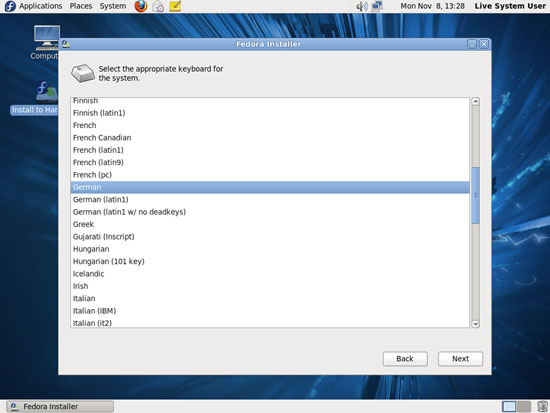The image size is (550, 413).
Task: Click the volume speaker icon
Action: point(362,6)
